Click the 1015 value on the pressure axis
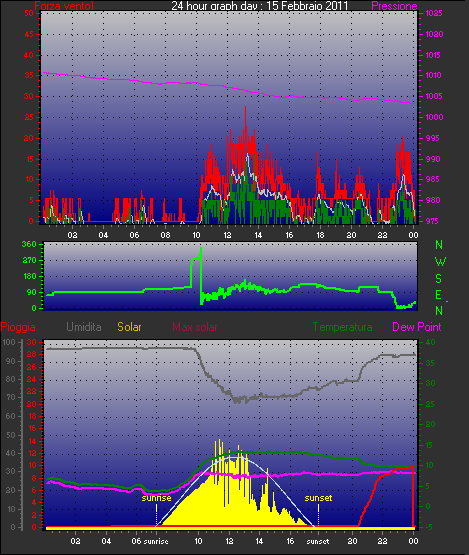The width and height of the screenshot is (469, 555). 433,55
